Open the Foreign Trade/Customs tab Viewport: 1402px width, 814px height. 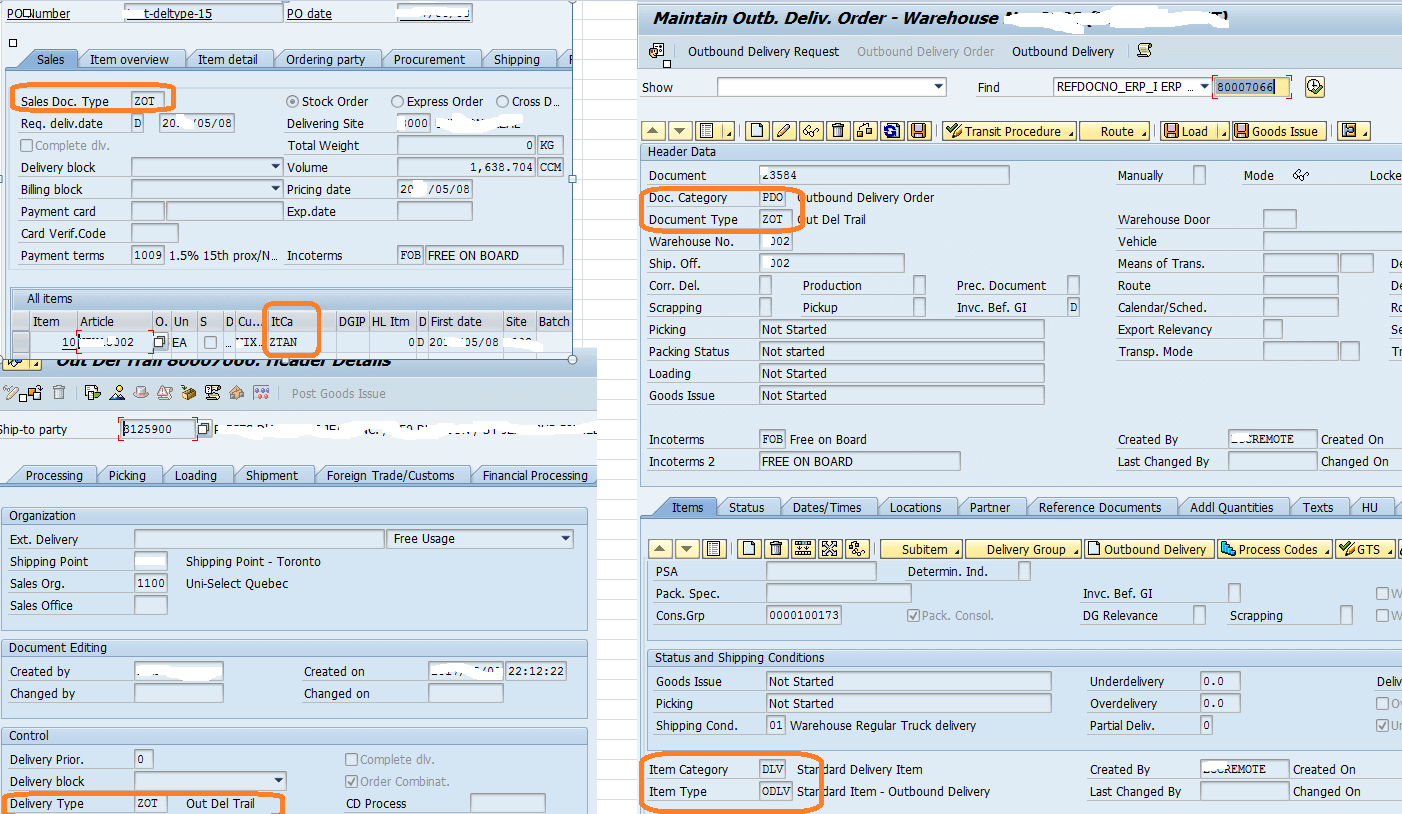click(x=391, y=475)
